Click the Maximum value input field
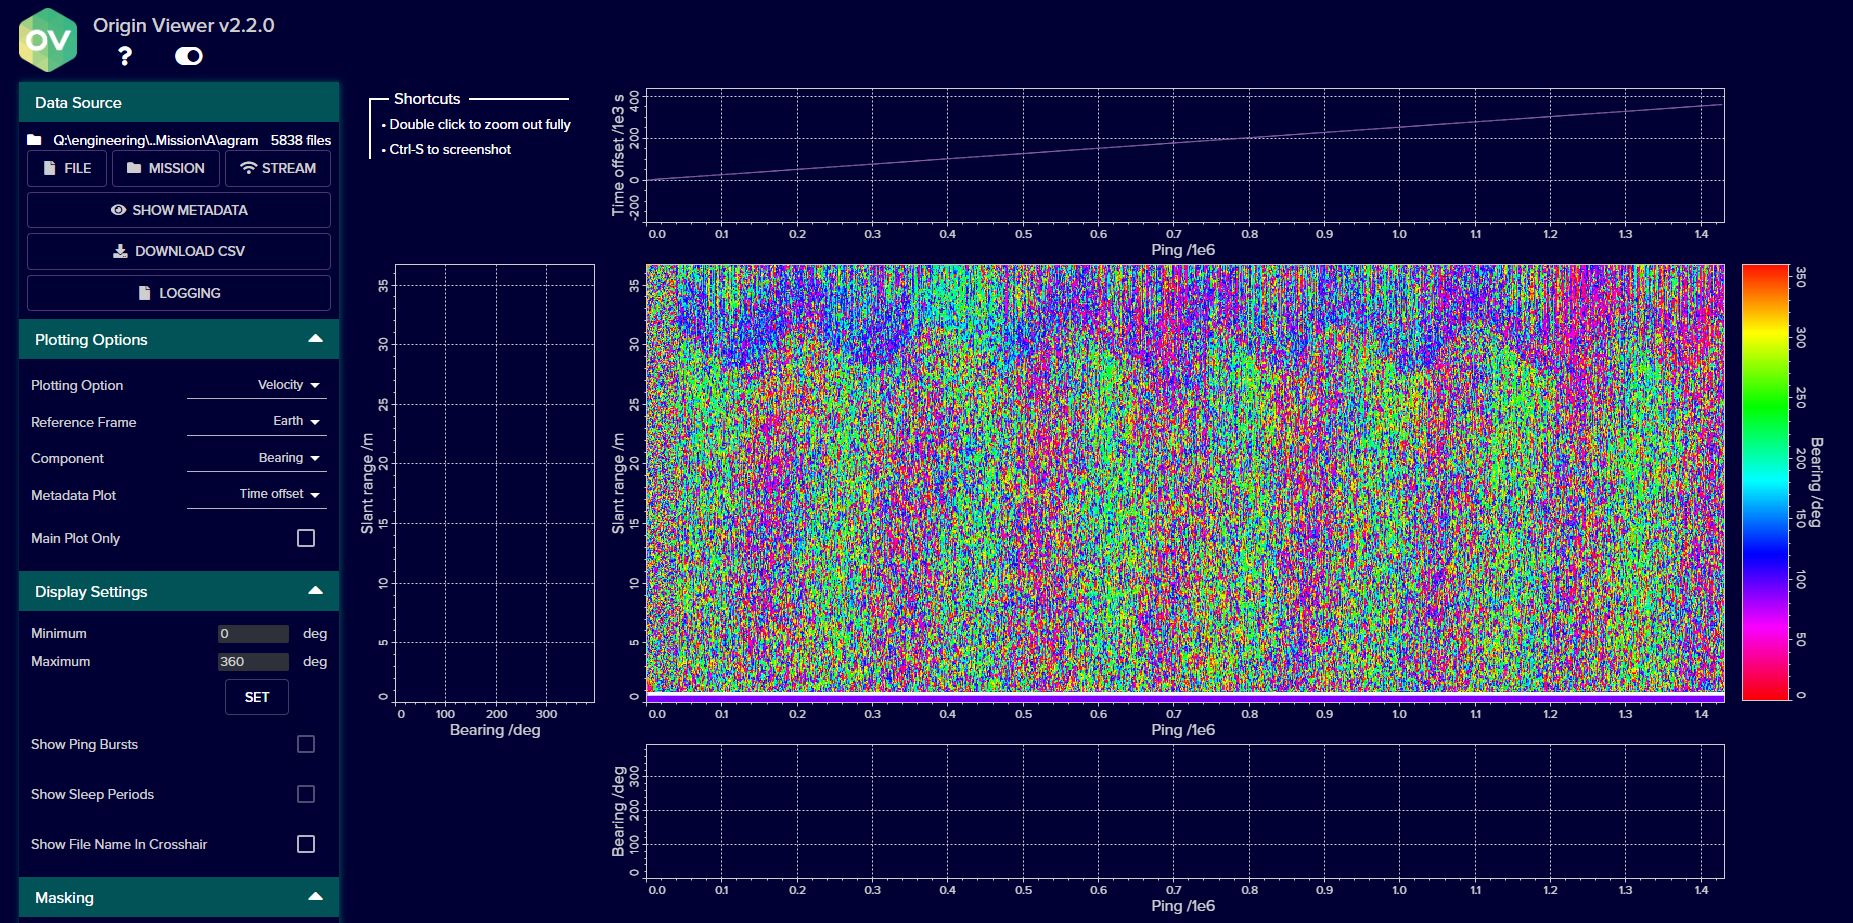The image size is (1853, 923). [x=252, y=661]
